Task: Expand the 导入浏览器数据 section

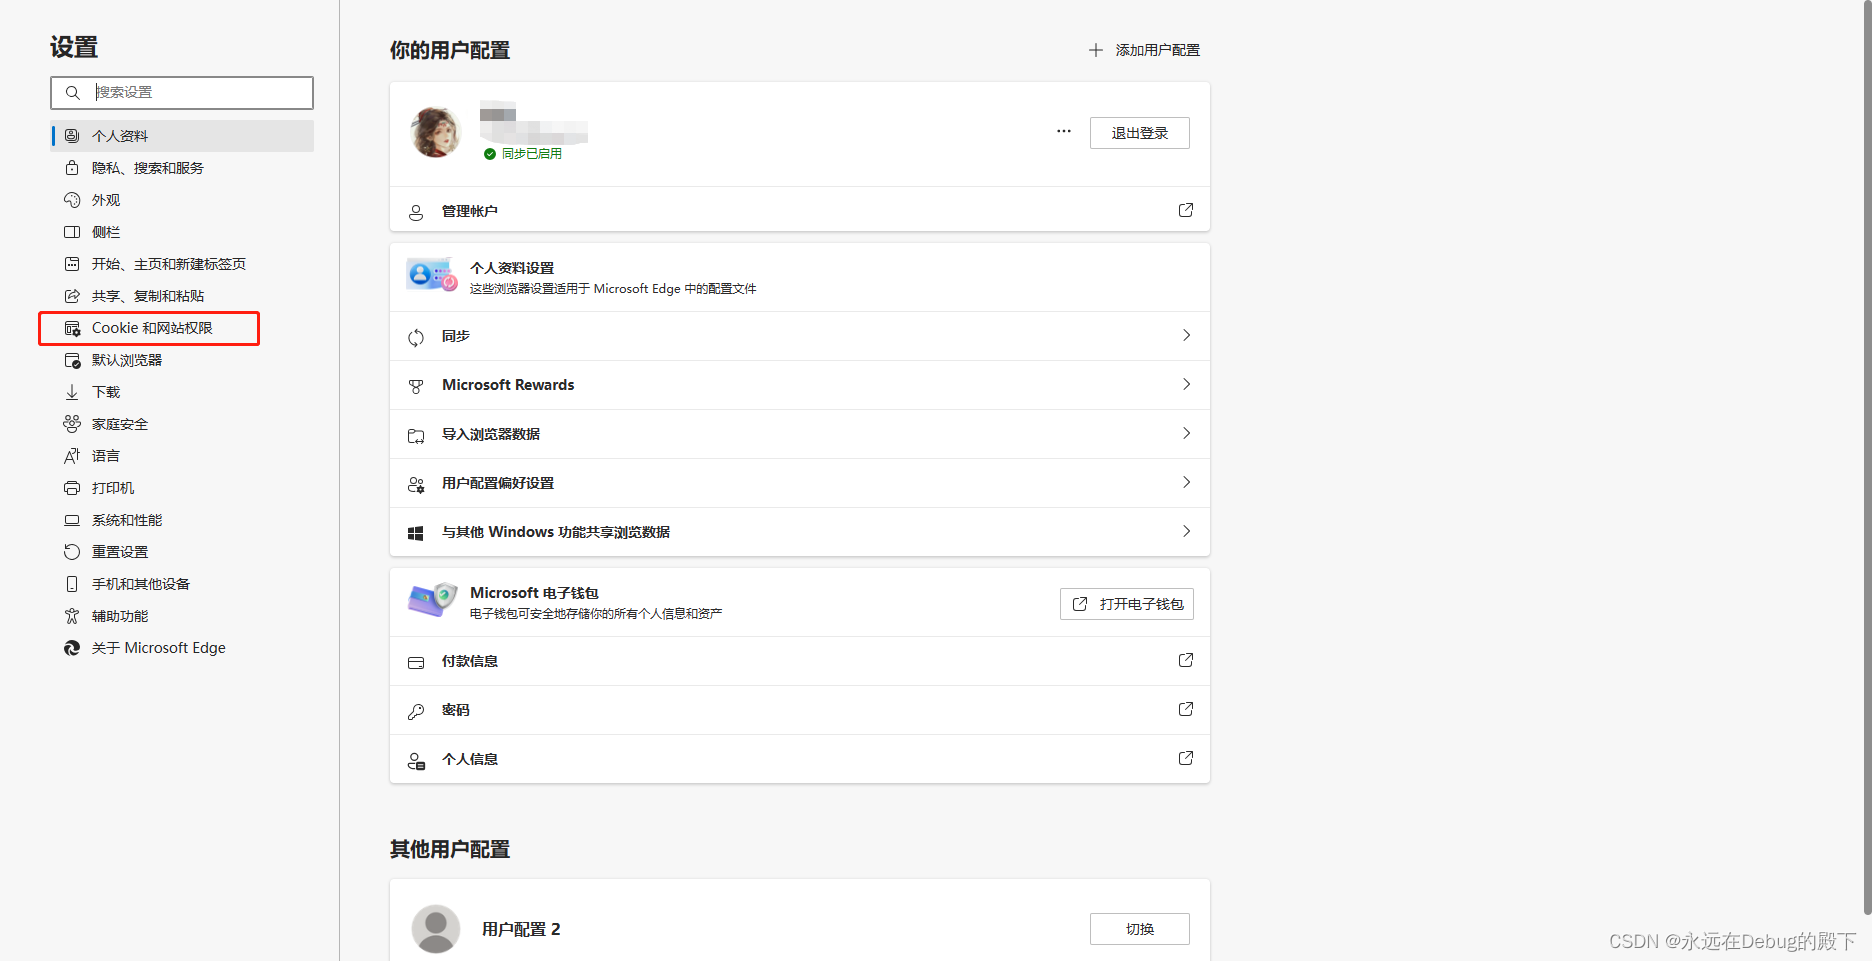Action: (x=1185, y=434)
